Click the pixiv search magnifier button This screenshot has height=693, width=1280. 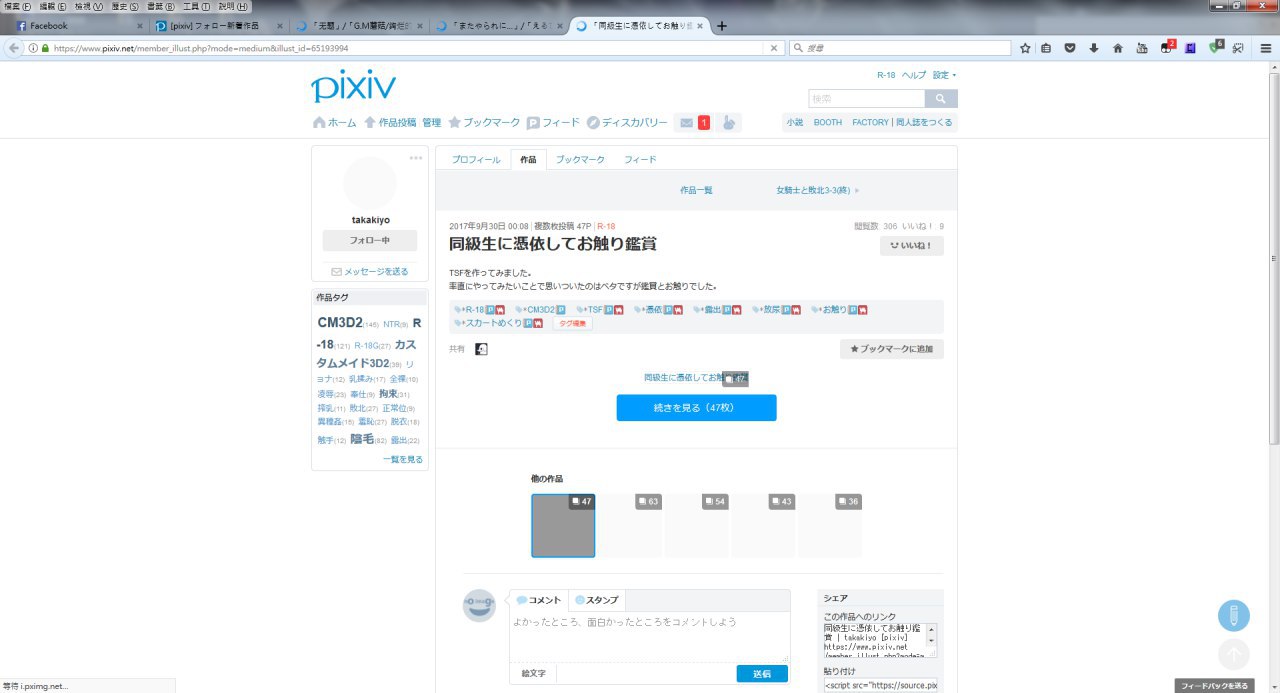[x=941, y=99]
